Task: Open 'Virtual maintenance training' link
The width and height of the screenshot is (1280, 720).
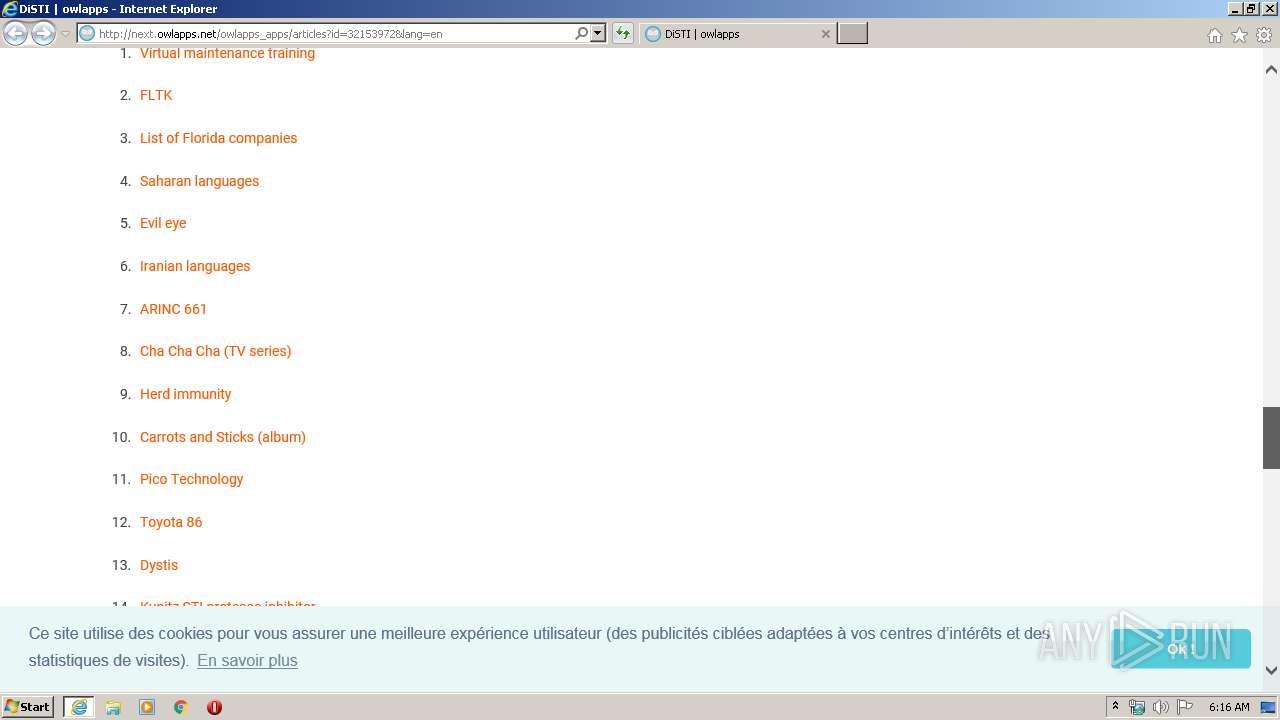Action: click(227, 53)
